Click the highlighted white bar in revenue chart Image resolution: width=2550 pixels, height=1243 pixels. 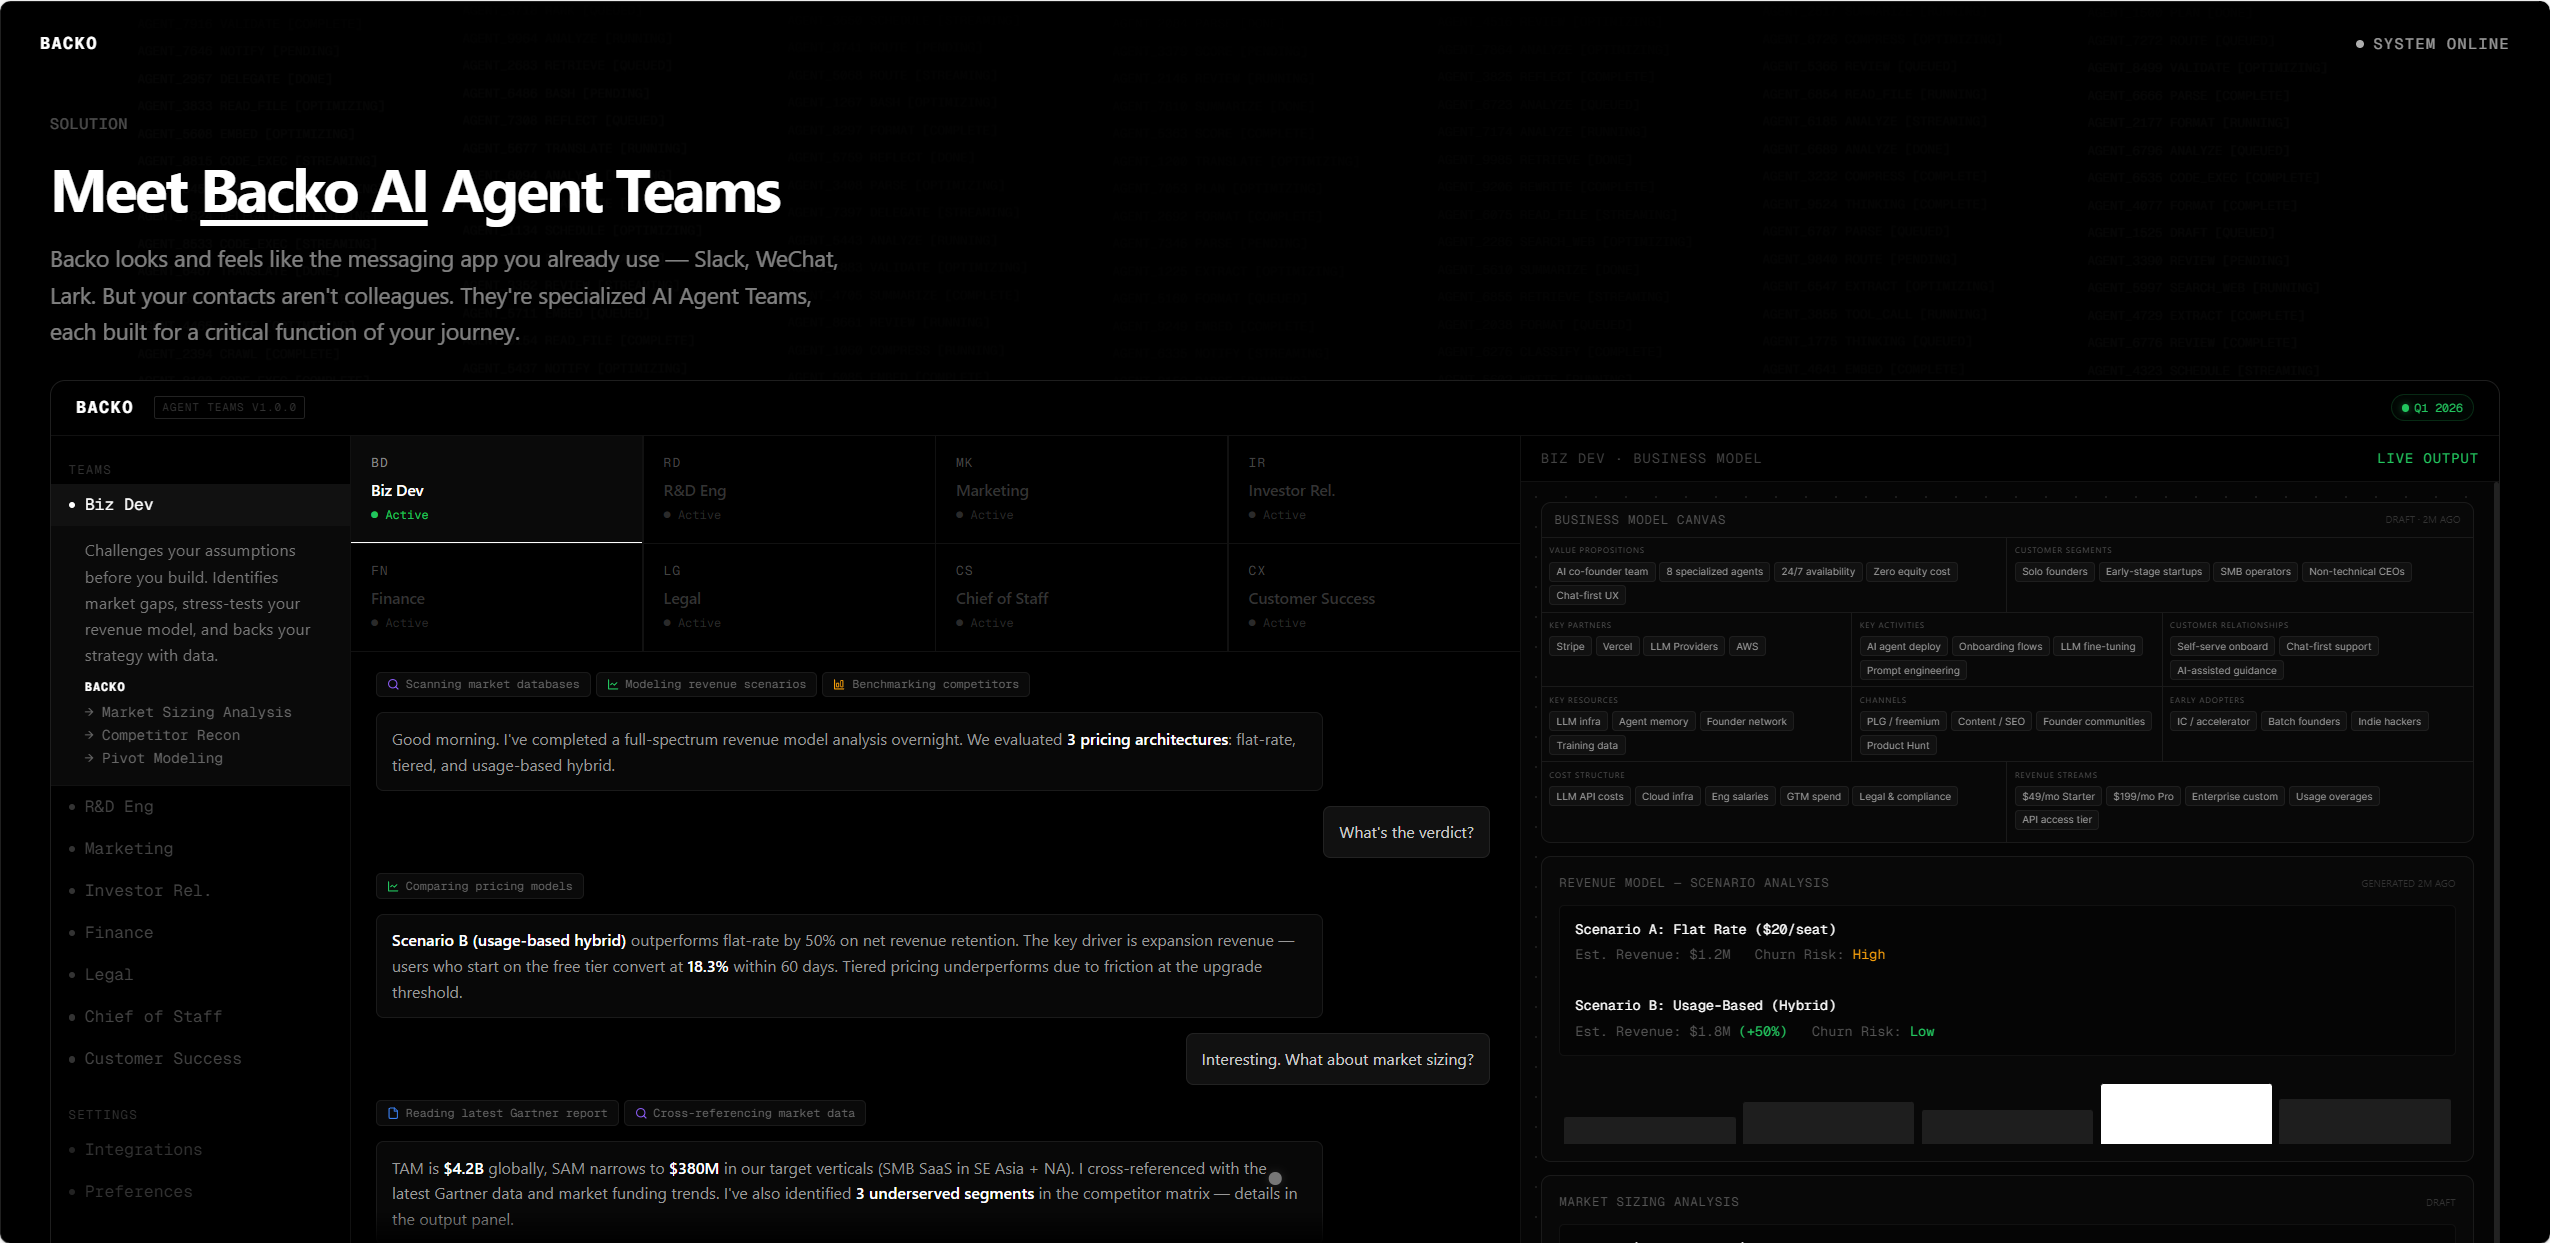pos(2186,1113)
